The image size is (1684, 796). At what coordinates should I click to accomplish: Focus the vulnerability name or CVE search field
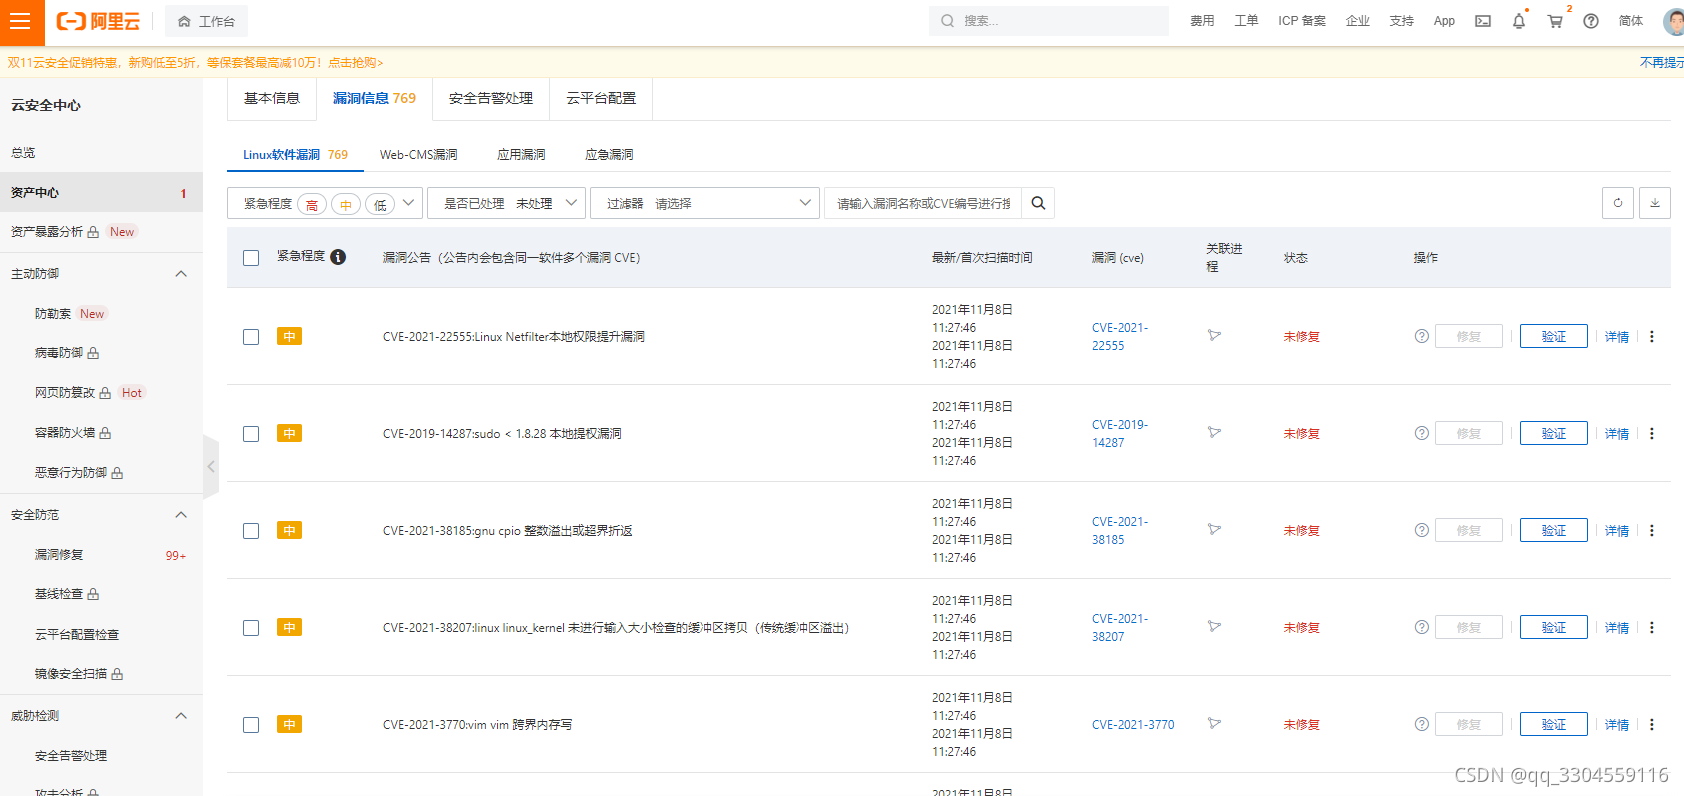923,203
